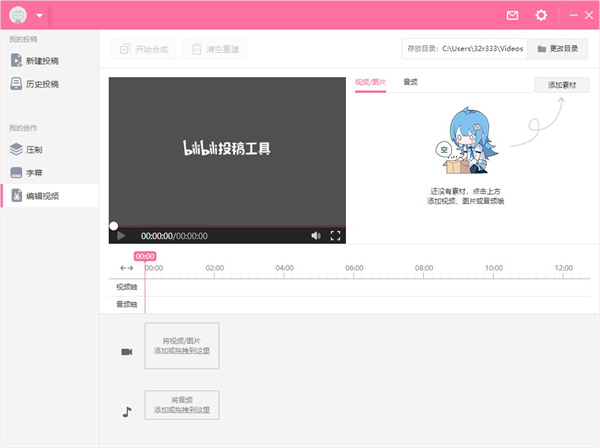
Task: Click the 开始合成 button
Action: coord(143,48)
